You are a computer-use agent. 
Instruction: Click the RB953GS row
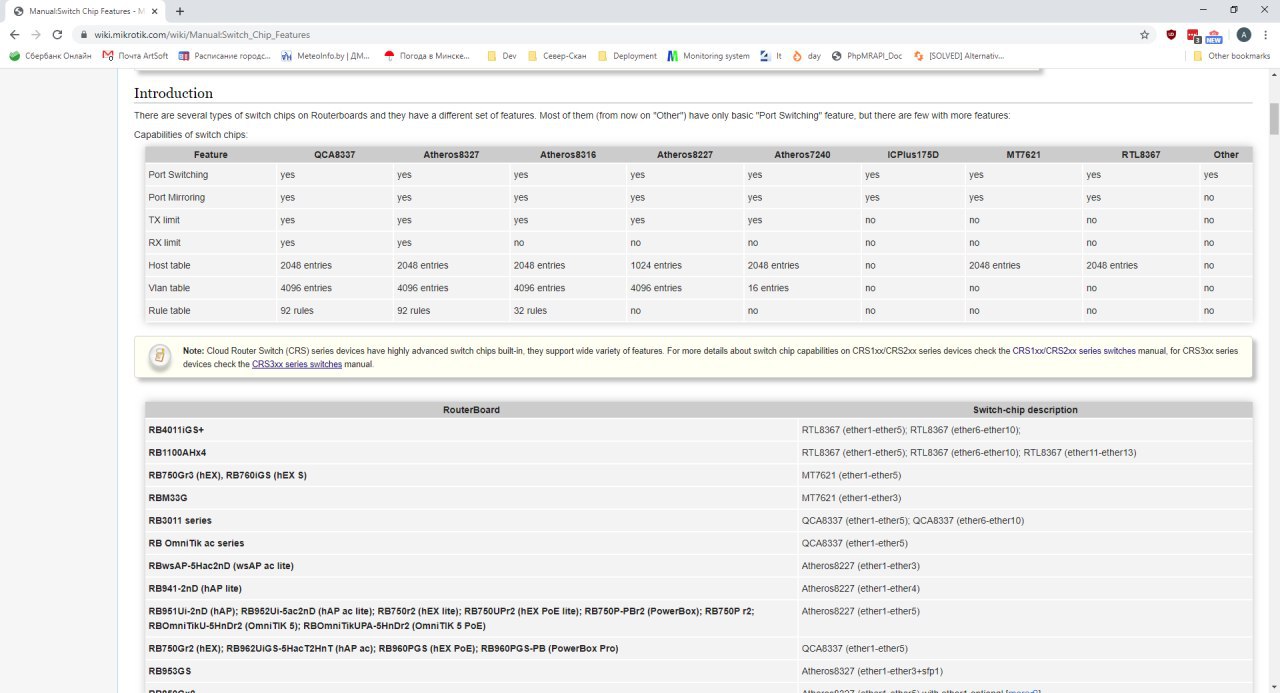[x=698, y=671]
